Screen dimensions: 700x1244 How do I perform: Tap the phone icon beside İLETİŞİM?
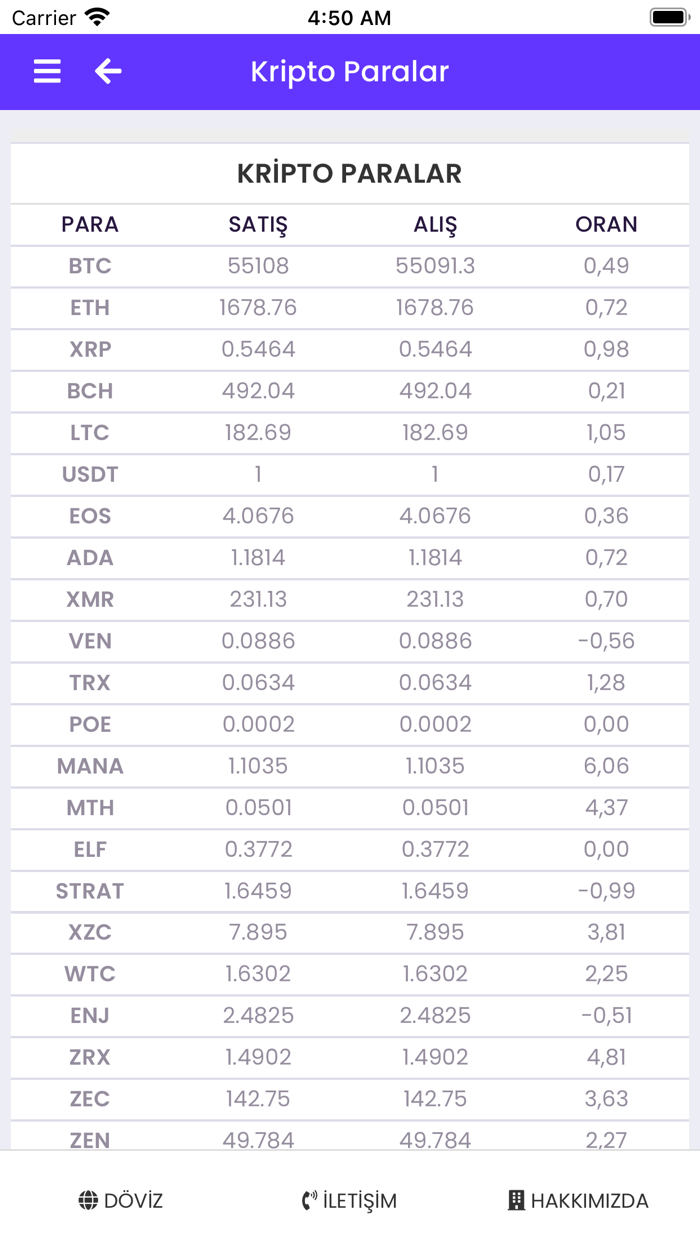click(309, 1201)
